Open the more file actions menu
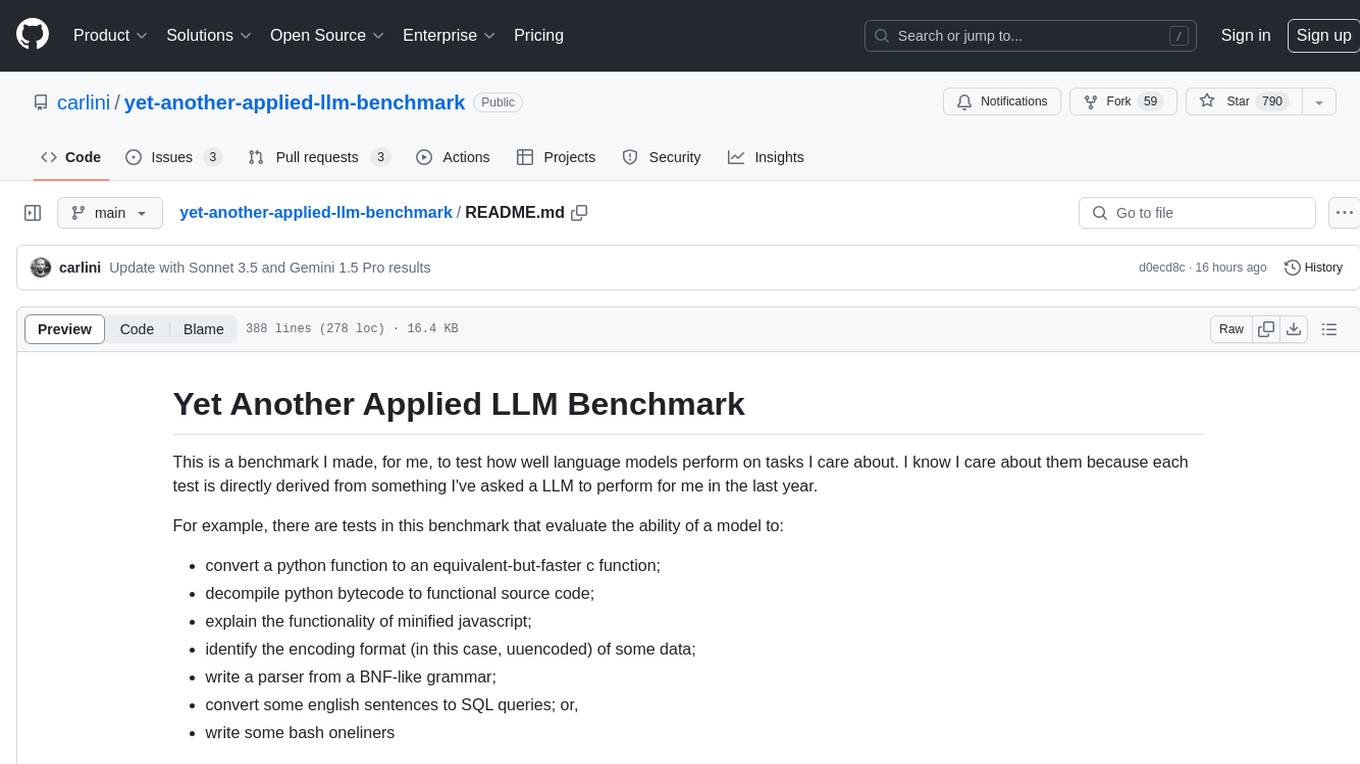This screenshot has height=764, width=1360. point(1344,213)
